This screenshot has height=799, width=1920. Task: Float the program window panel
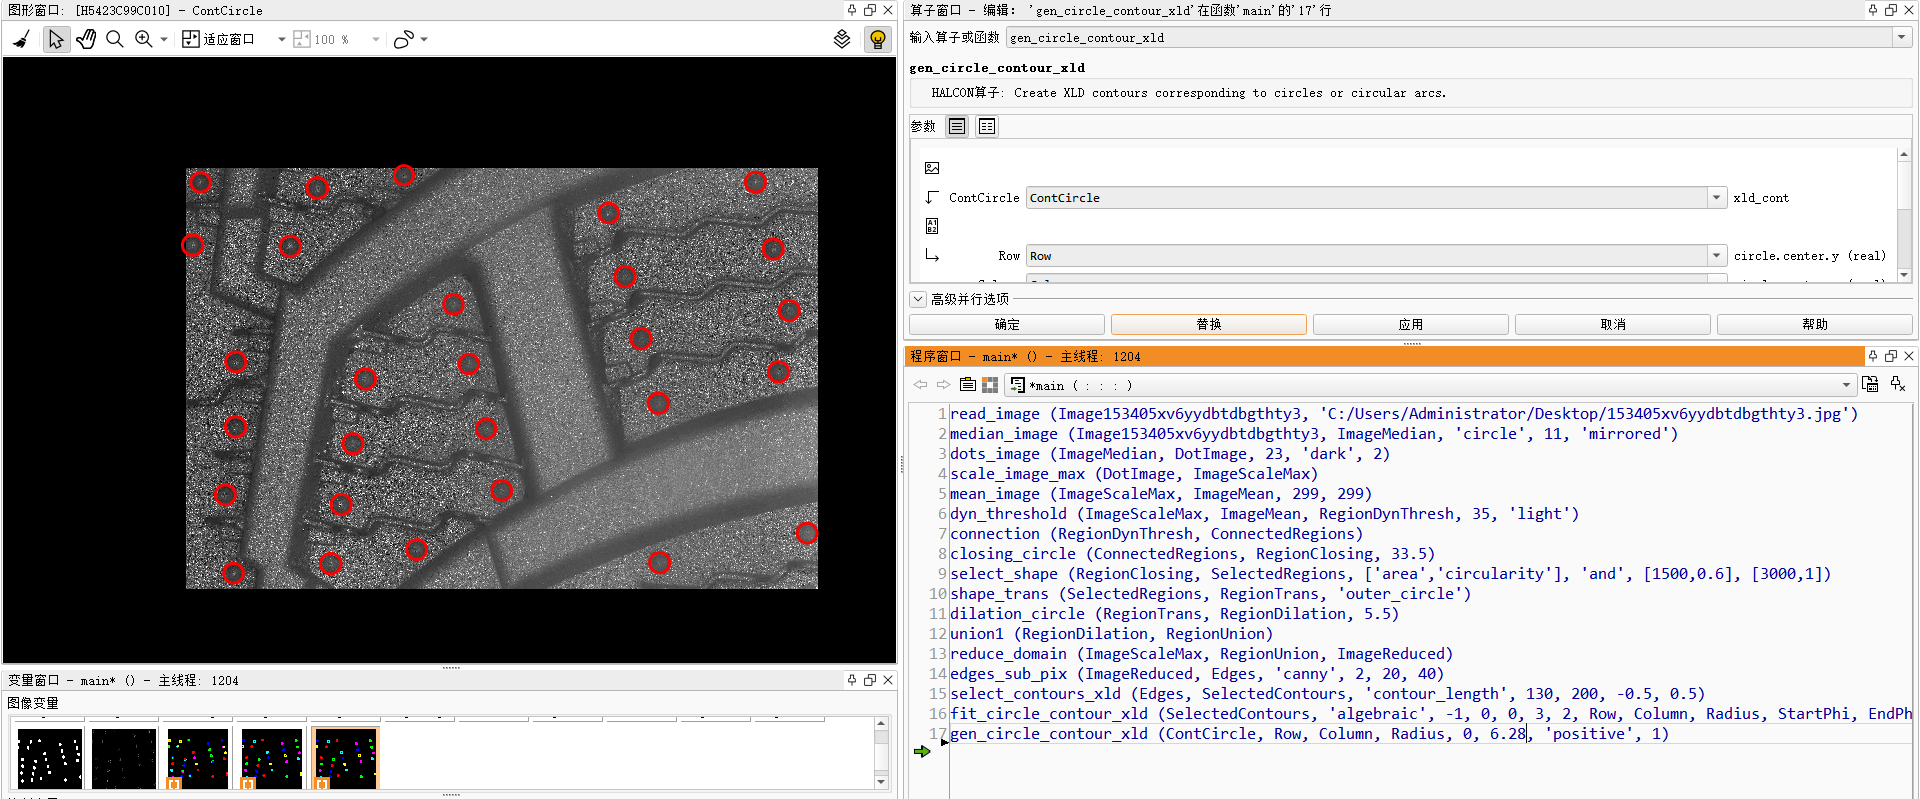pos(1891,356)
